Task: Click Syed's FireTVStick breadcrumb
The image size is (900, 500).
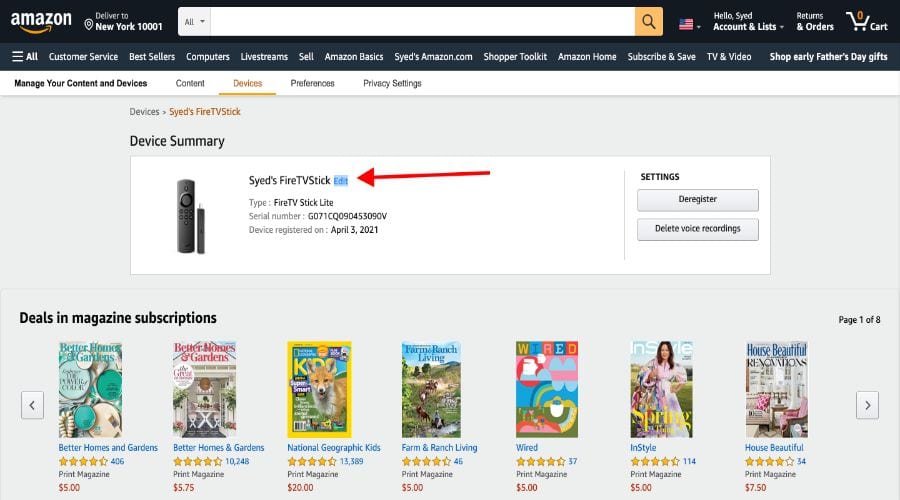Action: pyautogui.click(x=205, y=112)
